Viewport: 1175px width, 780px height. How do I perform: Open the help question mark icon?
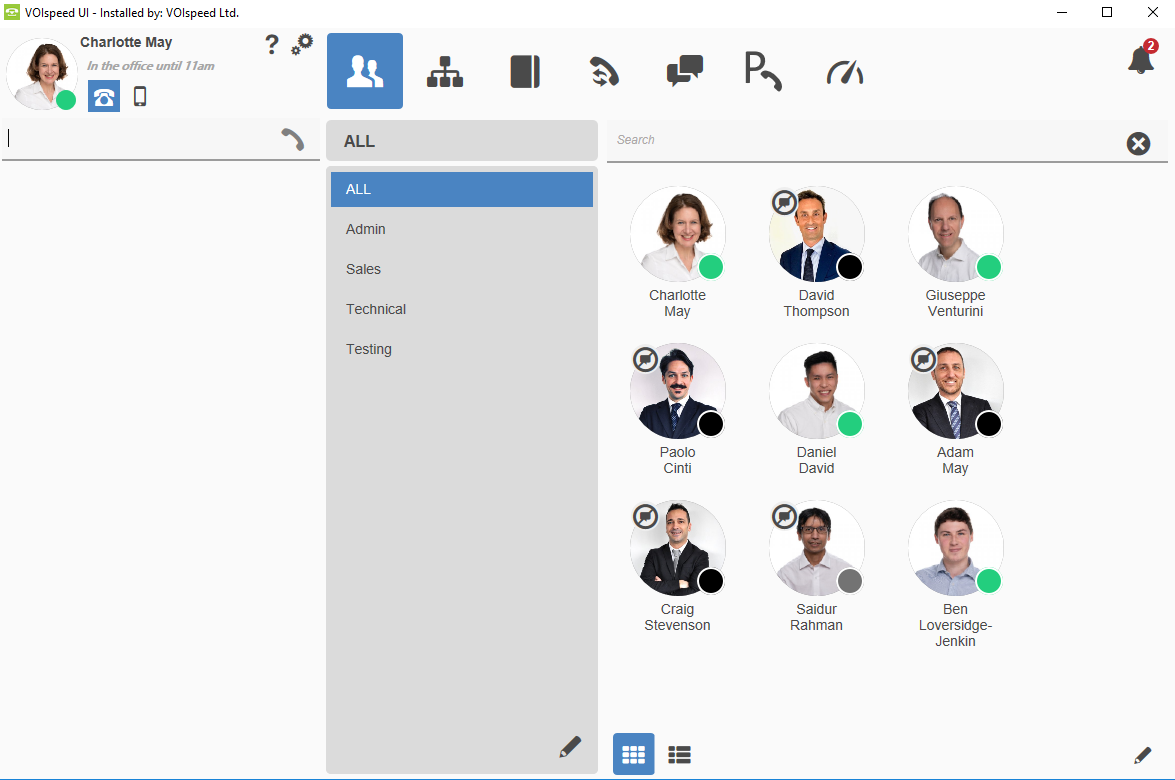[271, 44]
